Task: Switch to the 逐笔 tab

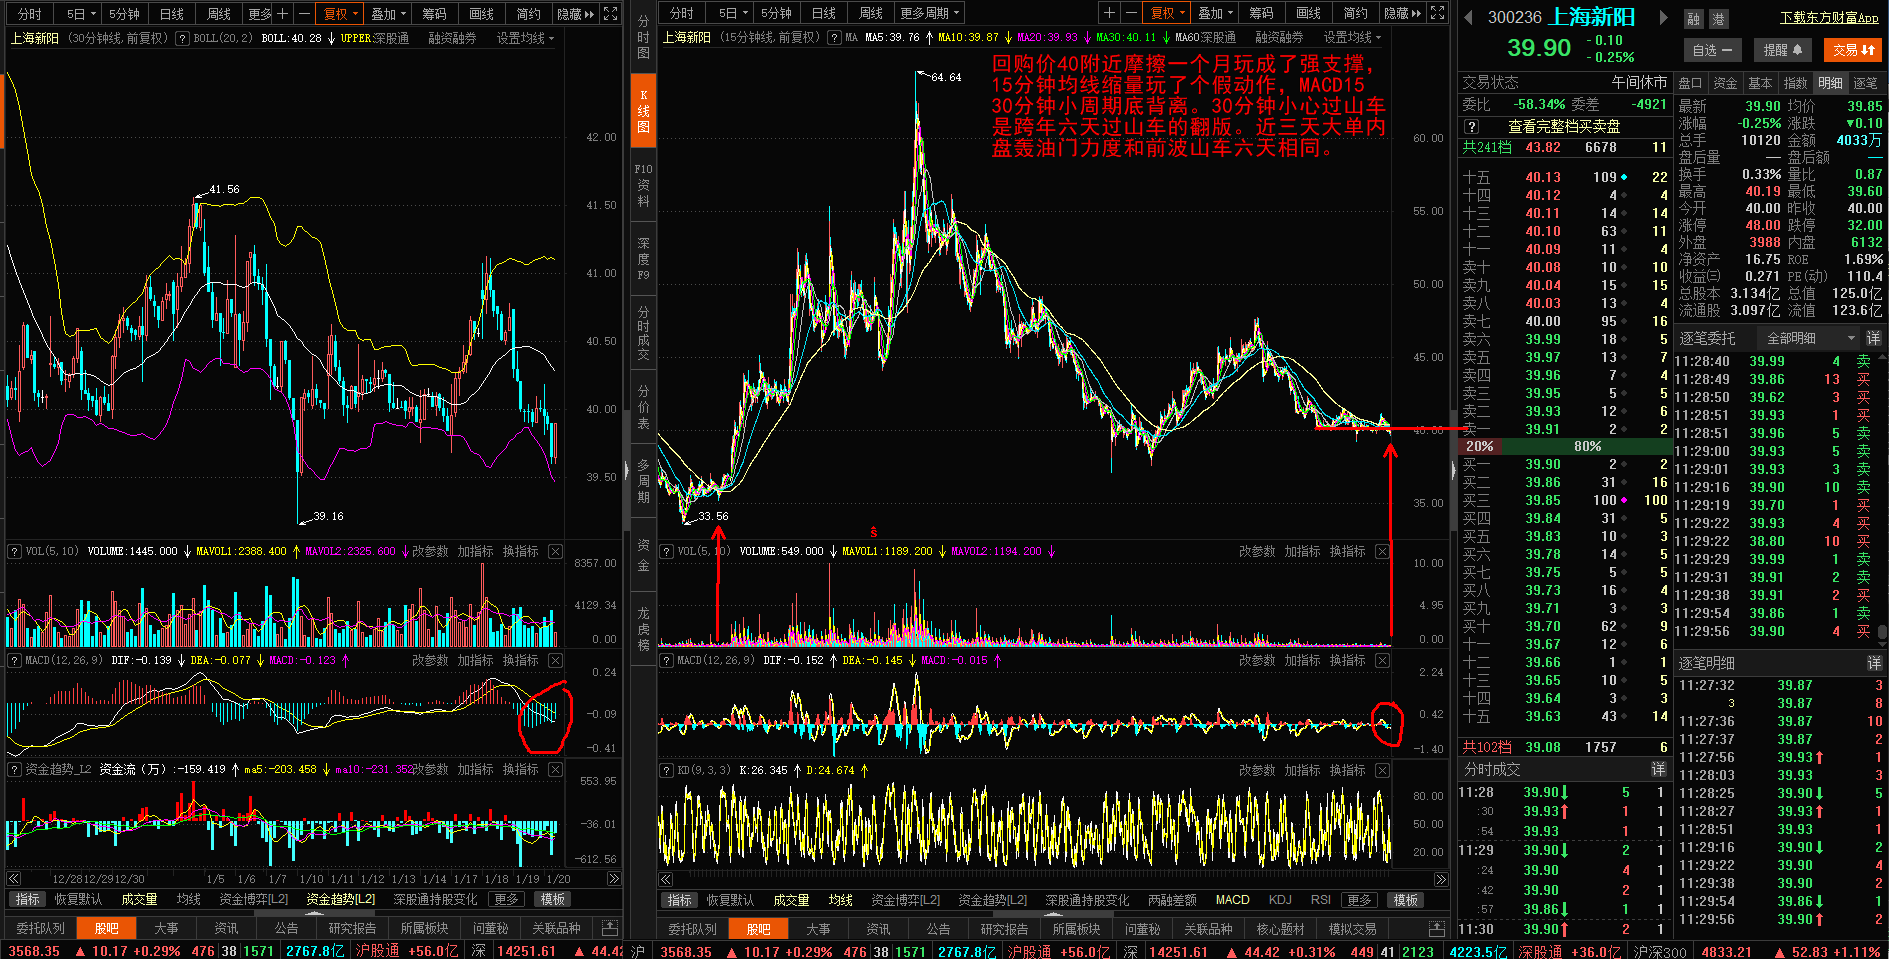Action: (1865, 83)
